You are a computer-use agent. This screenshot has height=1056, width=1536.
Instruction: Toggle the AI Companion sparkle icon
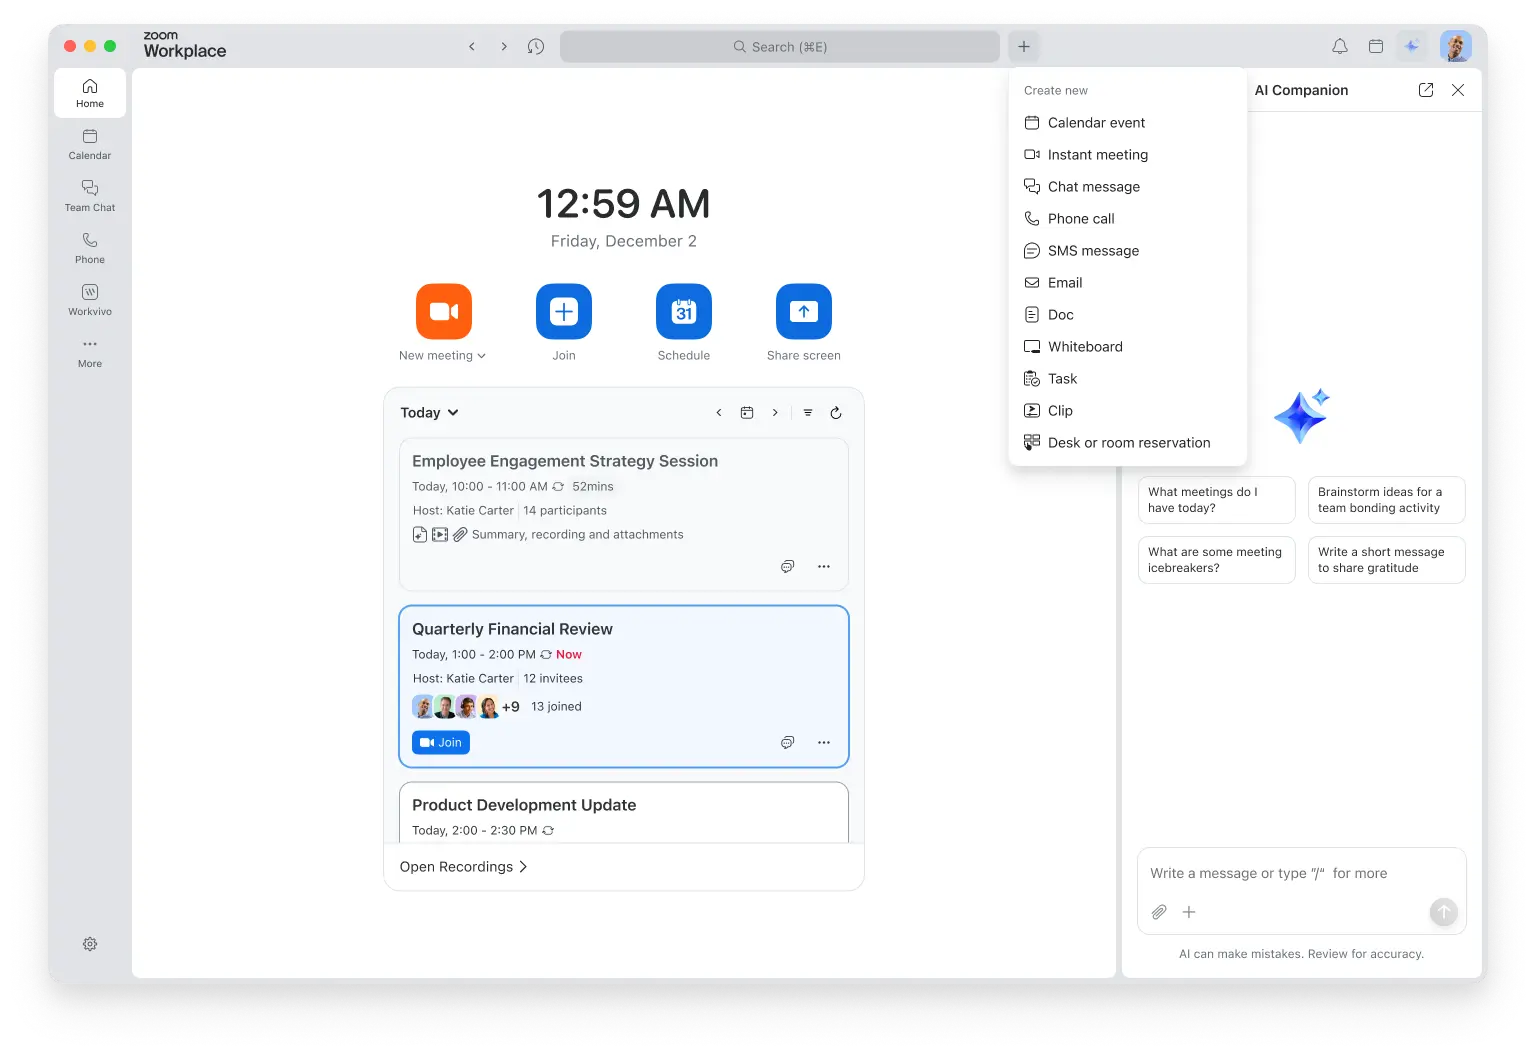point(1411,46)
